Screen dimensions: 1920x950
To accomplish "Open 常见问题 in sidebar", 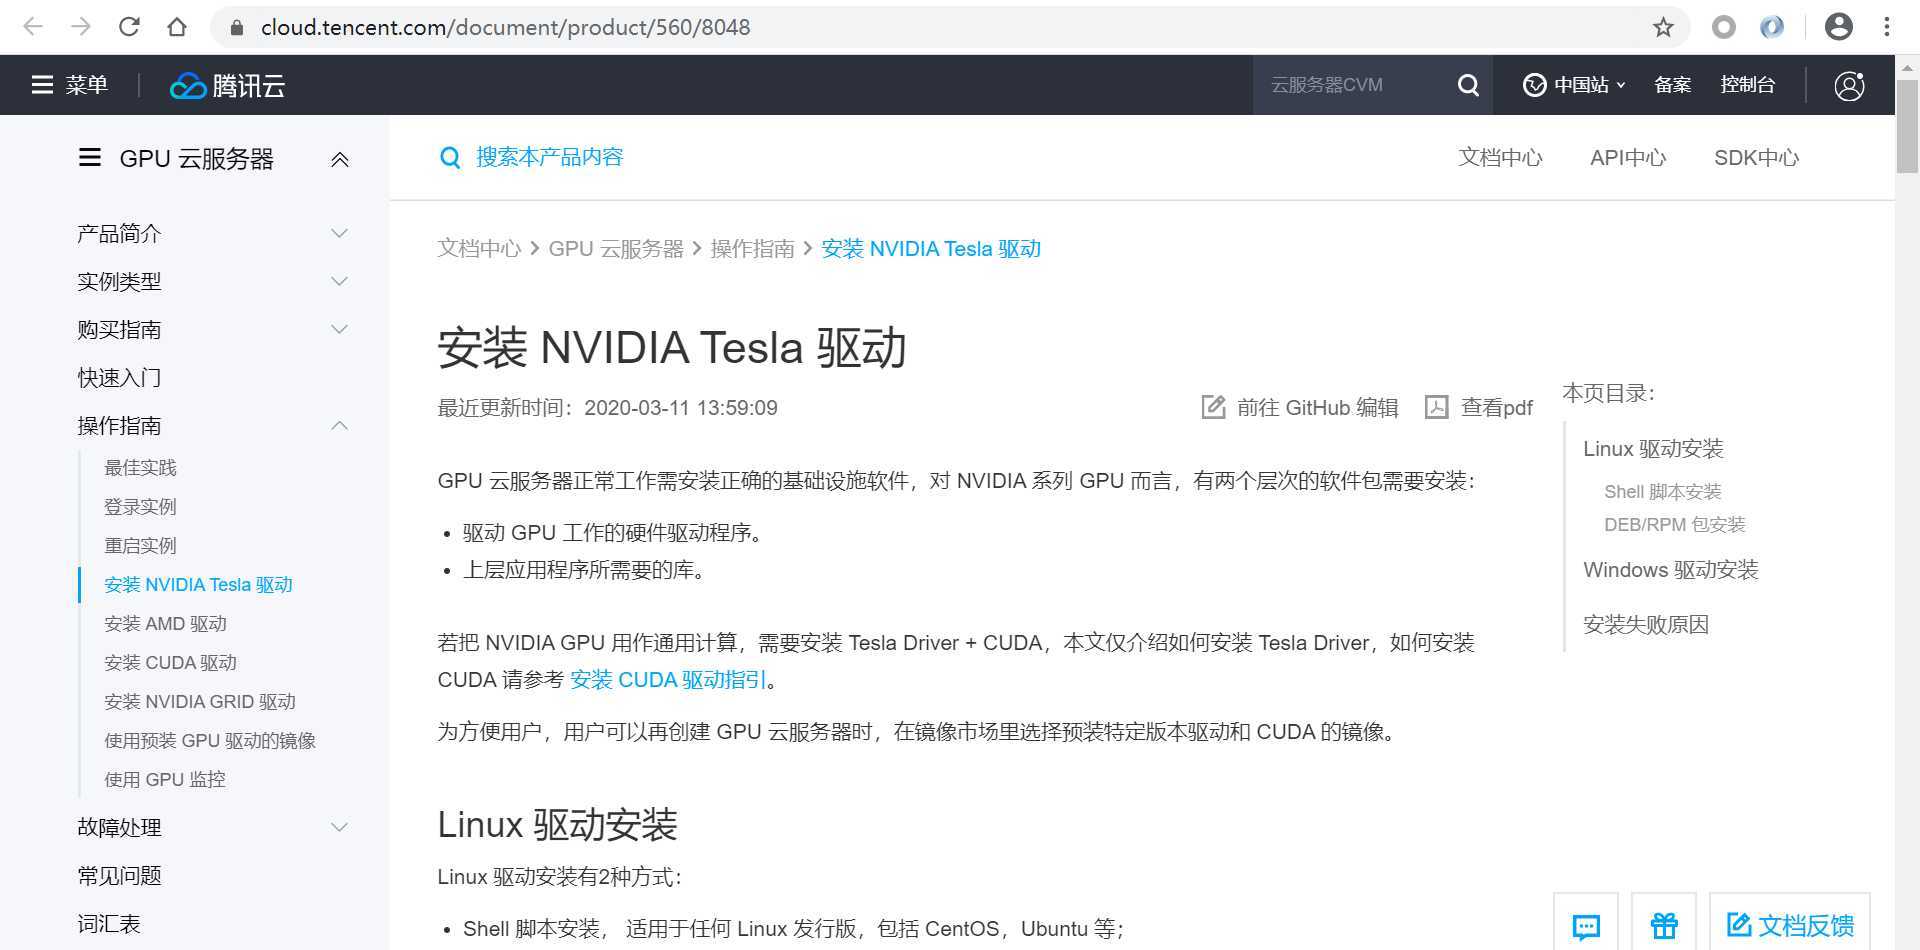I will coord(119,875).
